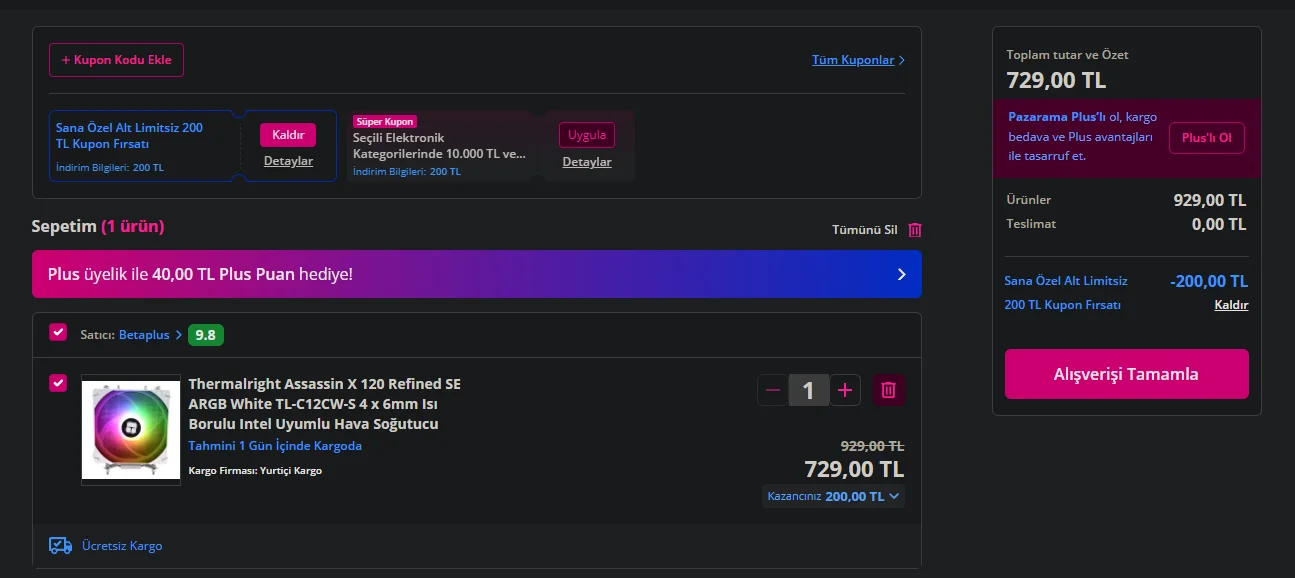Click the quantity field showing 1
Screen dimensions: 1295x578
[809, 390]
